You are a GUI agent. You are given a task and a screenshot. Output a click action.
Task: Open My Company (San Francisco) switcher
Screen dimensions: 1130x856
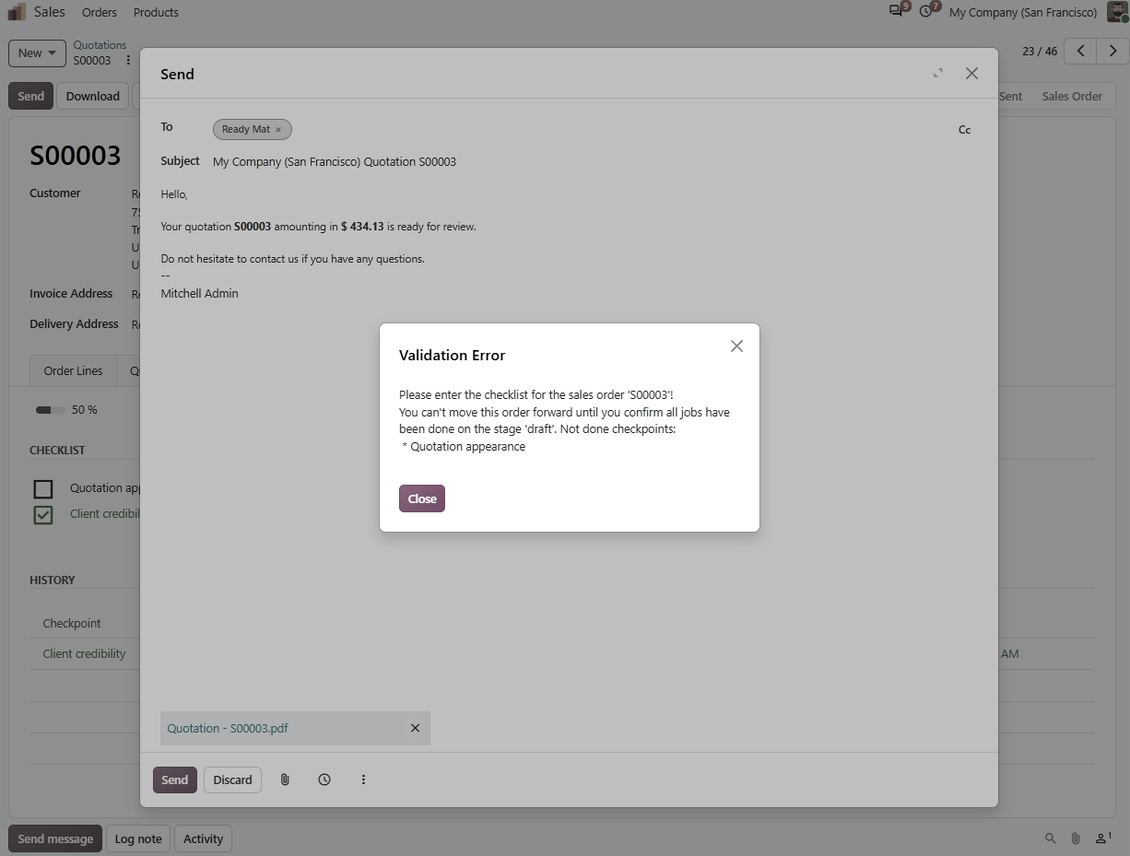(x=1023, y=12)
